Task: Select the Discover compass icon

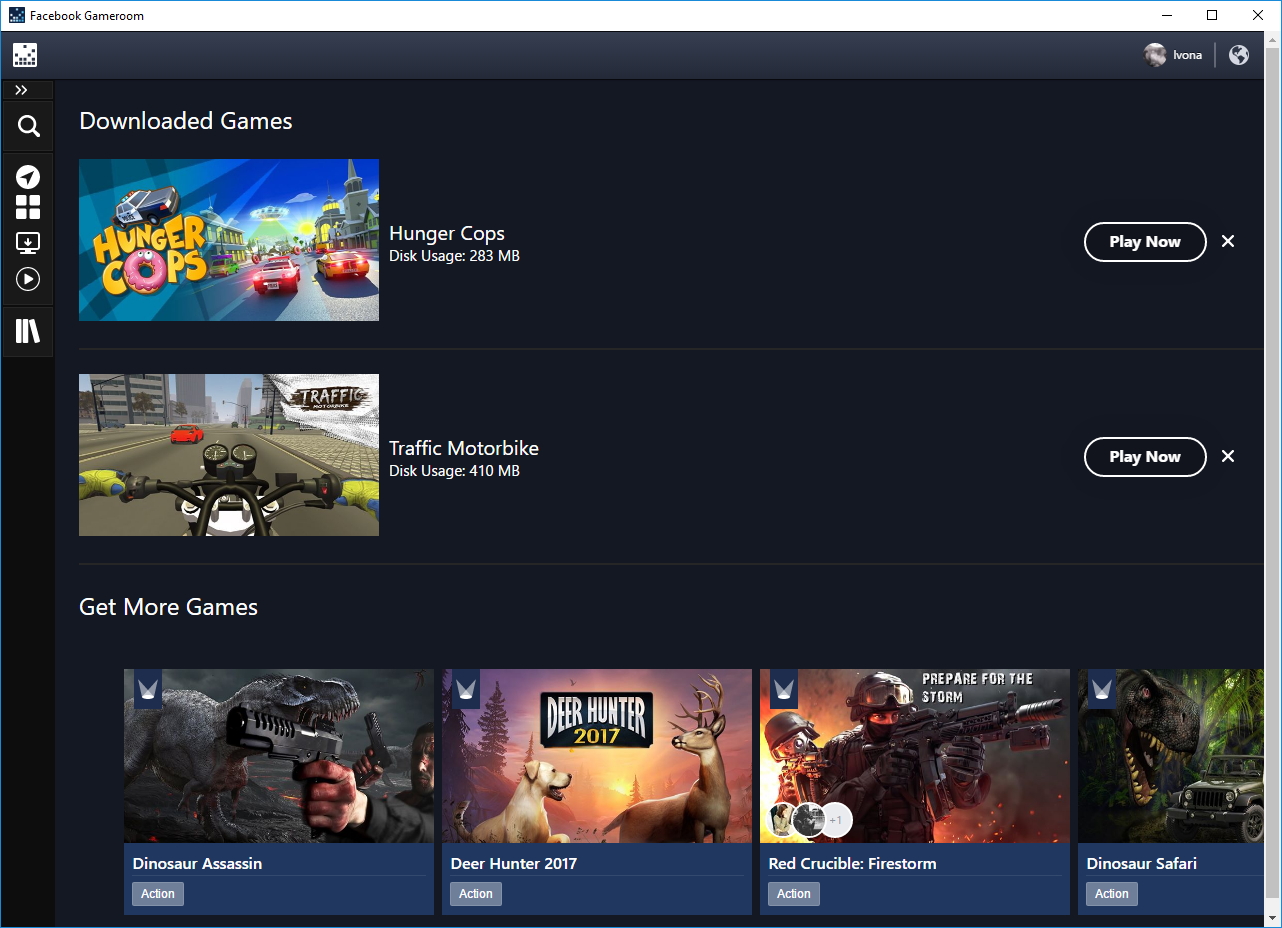Action: 27,176
